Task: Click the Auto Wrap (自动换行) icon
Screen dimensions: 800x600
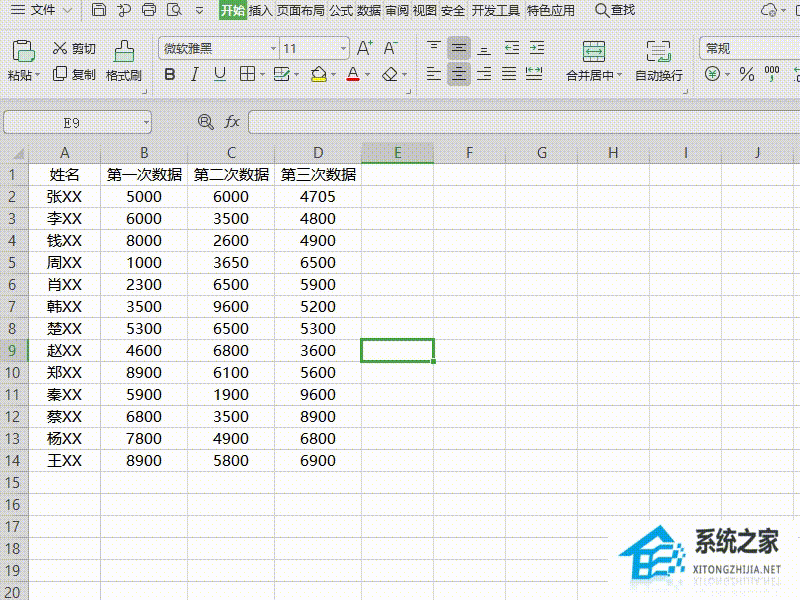Action: click(x=658, y=52)
